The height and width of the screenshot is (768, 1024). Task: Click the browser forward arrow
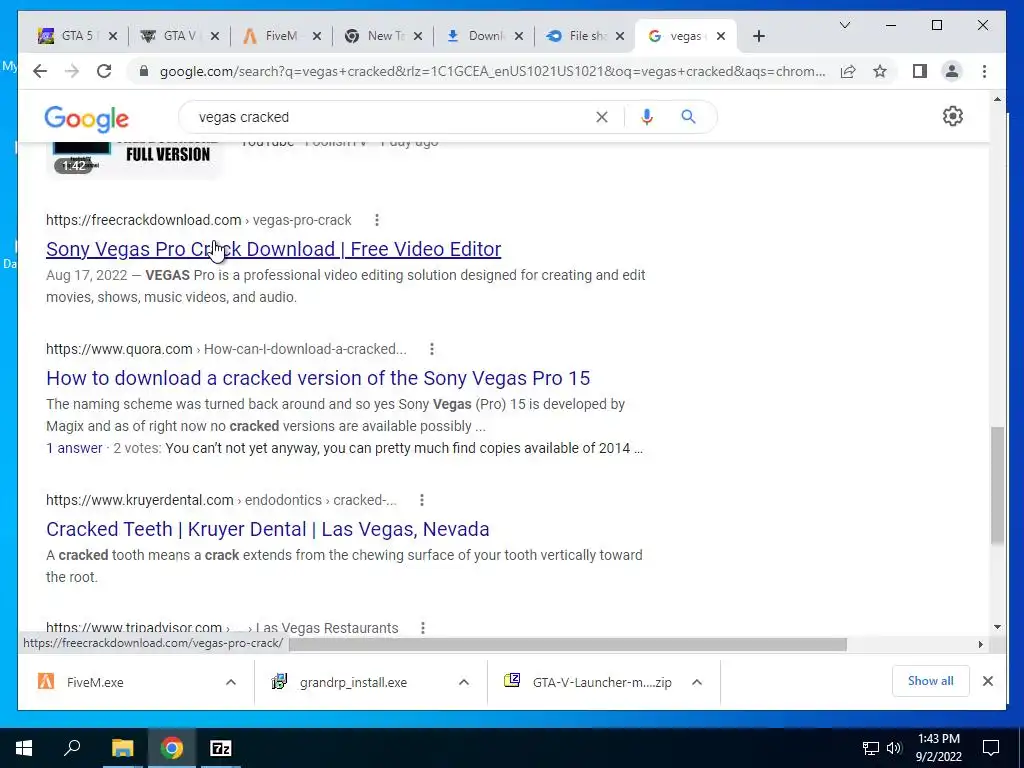72,71
